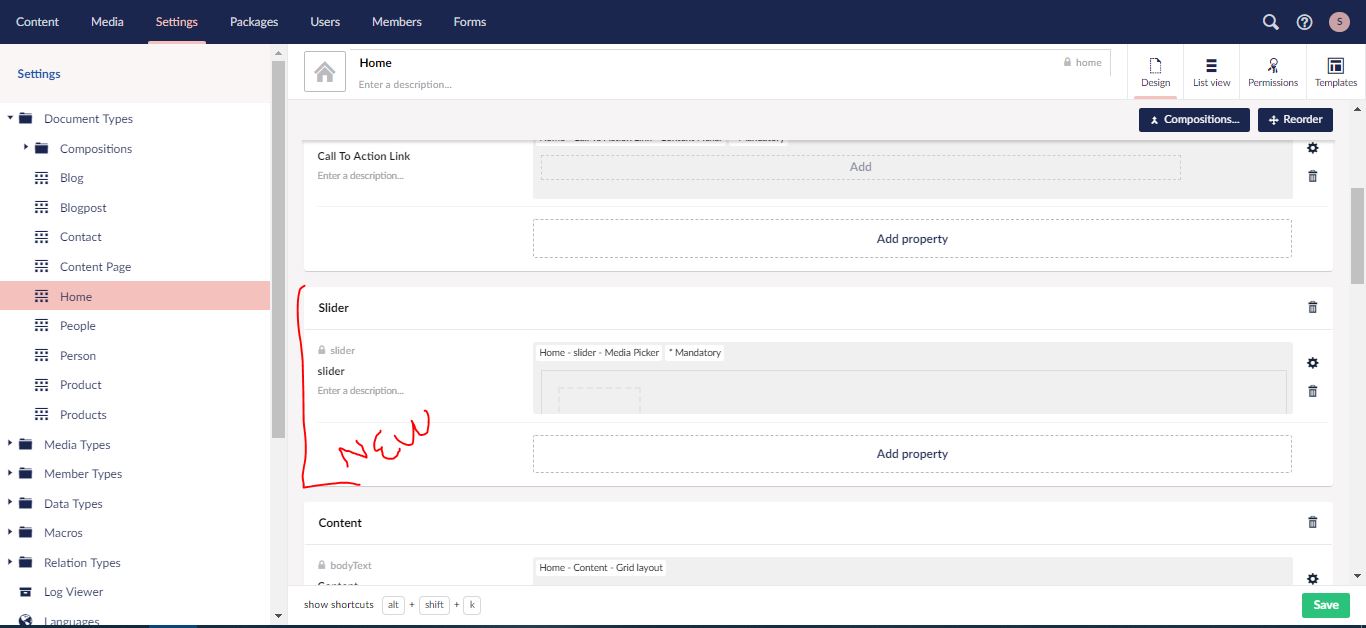
Task: Click the Person document type icon
Action: click(x=41, y=356)
